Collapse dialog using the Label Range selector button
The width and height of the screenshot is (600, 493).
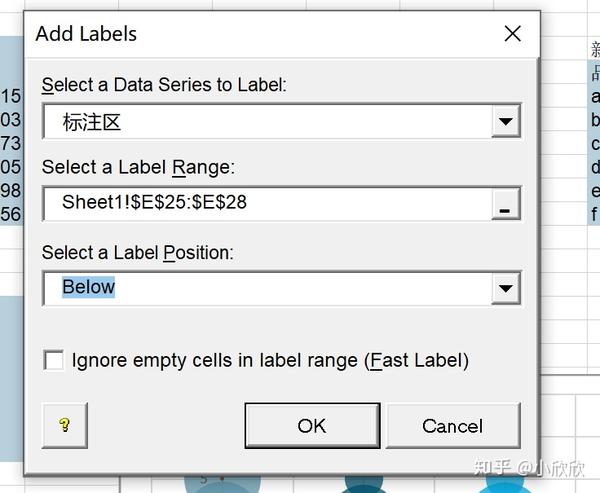(x=505, y=204)
